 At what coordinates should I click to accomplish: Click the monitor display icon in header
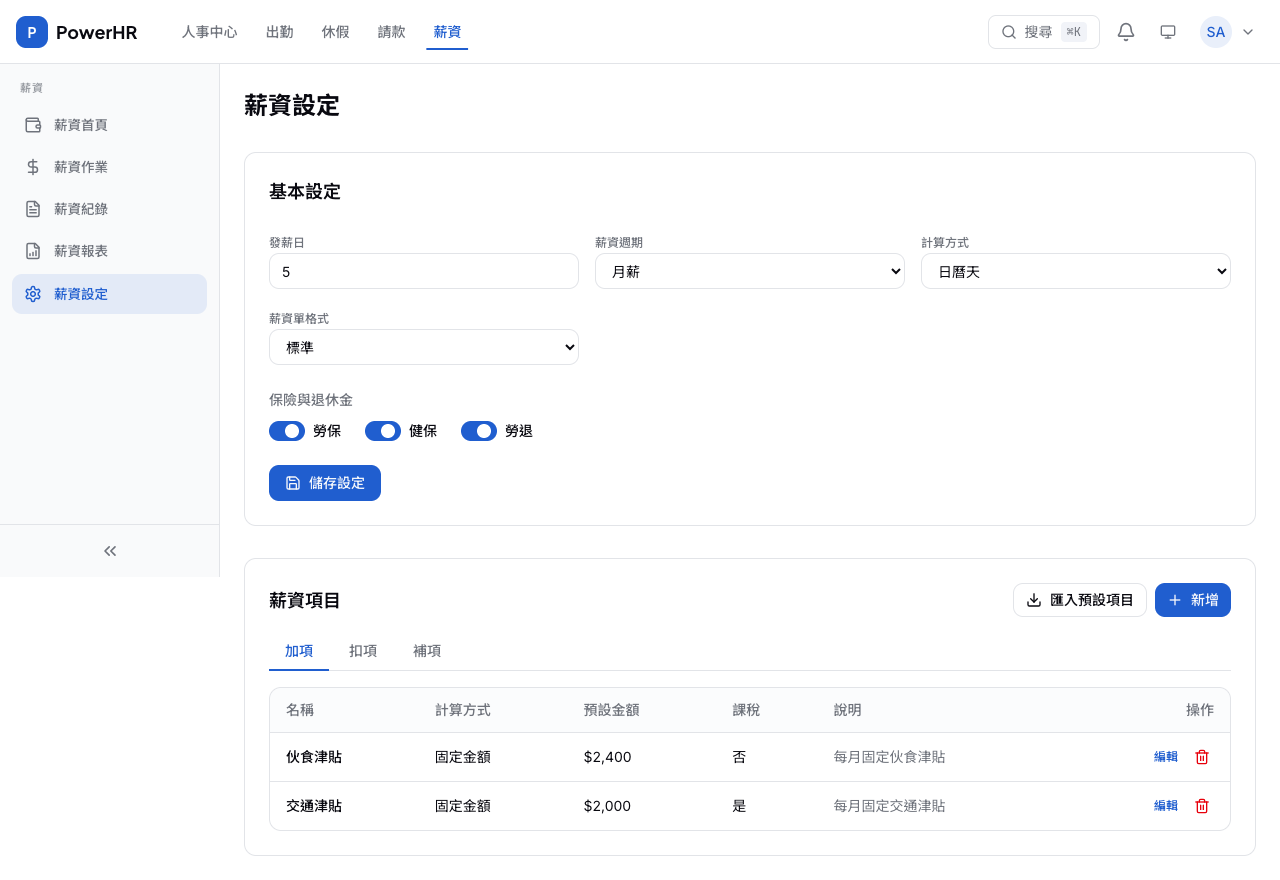click(1168, 32)
